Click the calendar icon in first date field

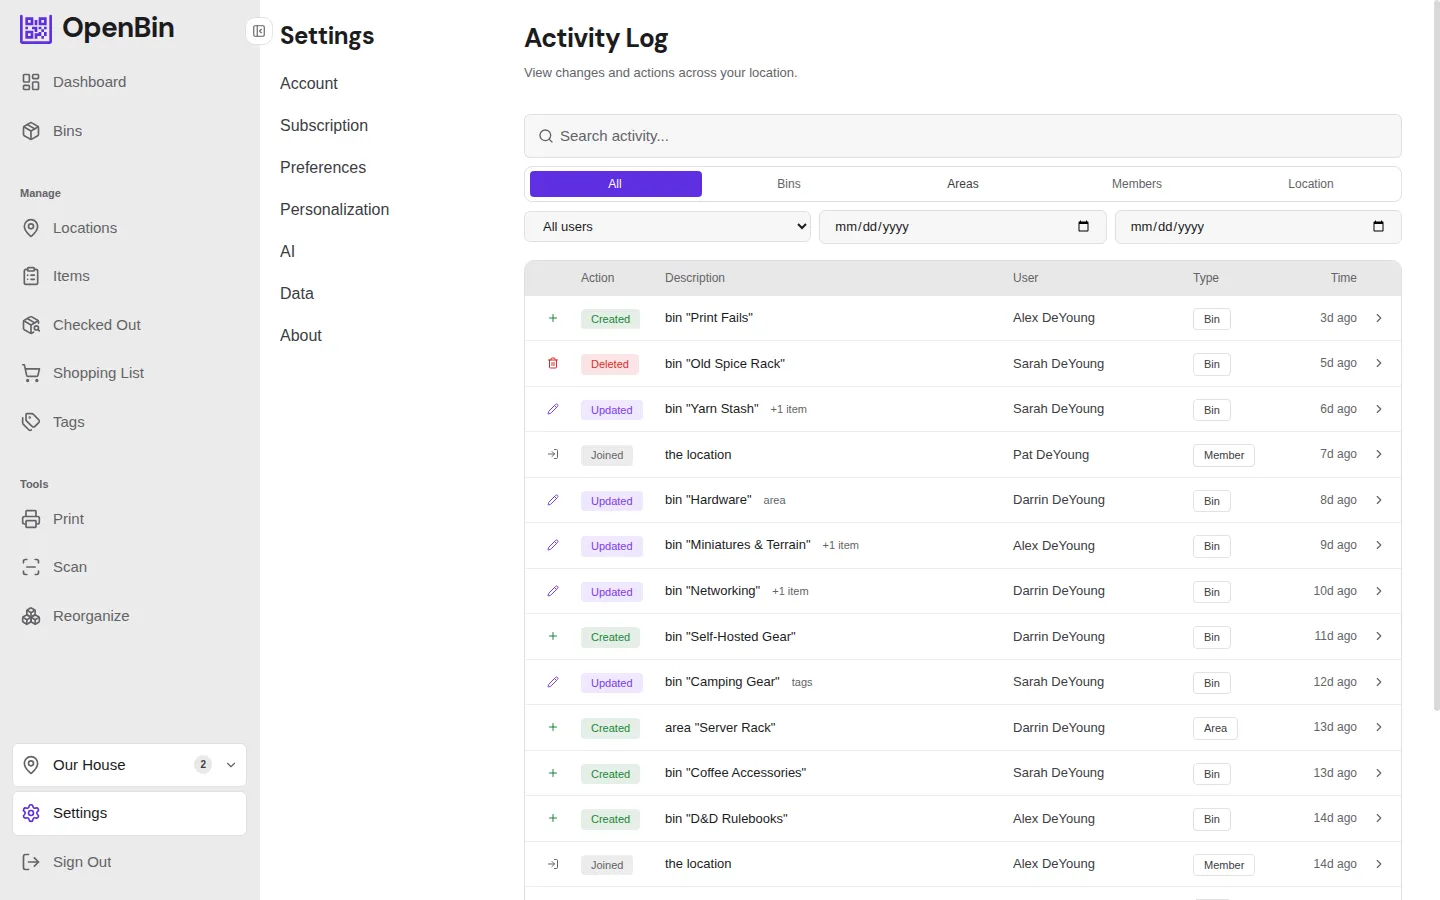1083,226
